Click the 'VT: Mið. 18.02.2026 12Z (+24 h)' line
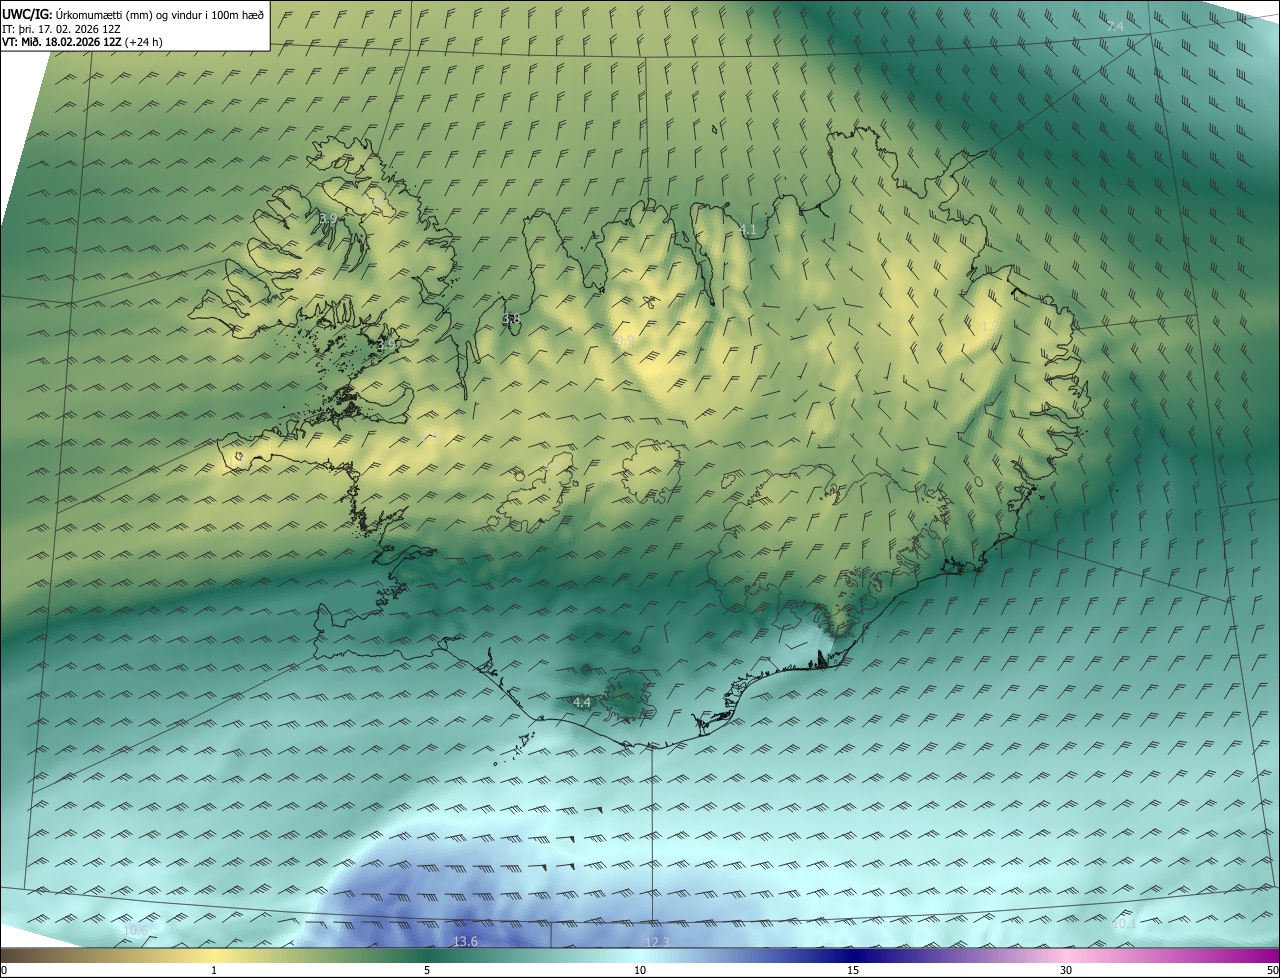The height and width of the screenshot is (978, 1280). (x=82, y=42)
